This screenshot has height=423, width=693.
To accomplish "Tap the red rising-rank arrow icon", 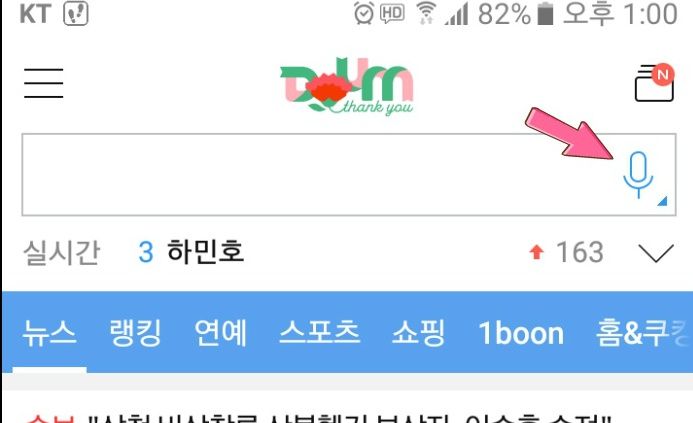I will 537,252.
